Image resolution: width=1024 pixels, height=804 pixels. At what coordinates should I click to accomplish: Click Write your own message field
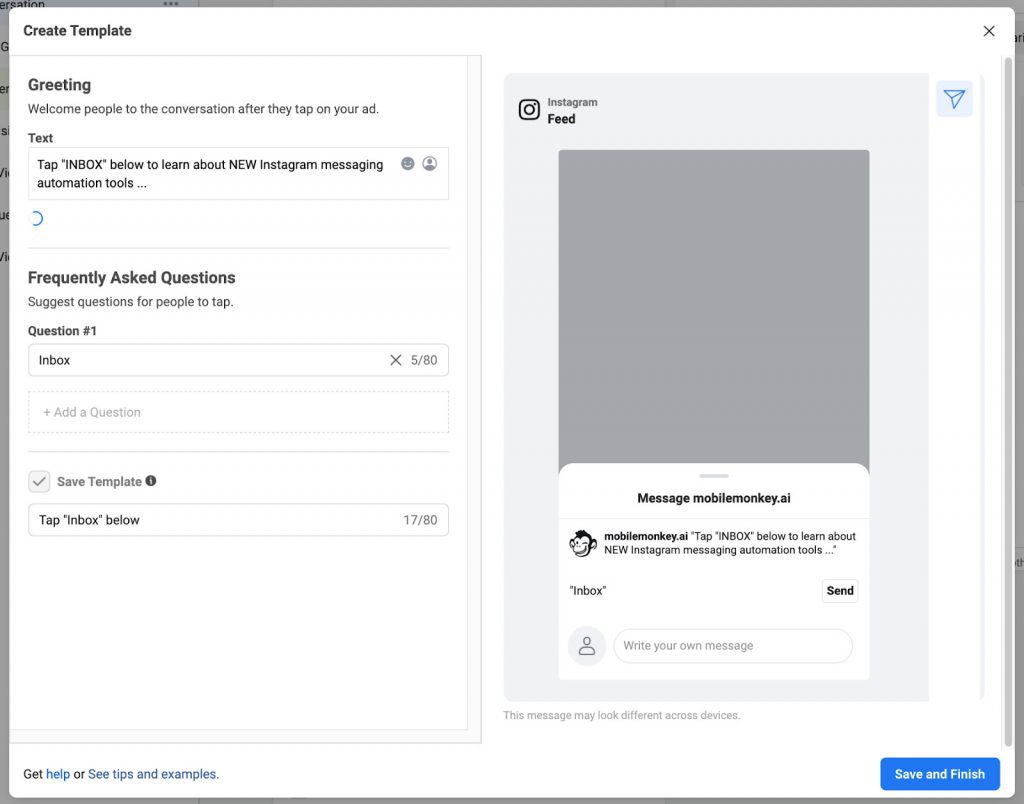tap(733, 646)
